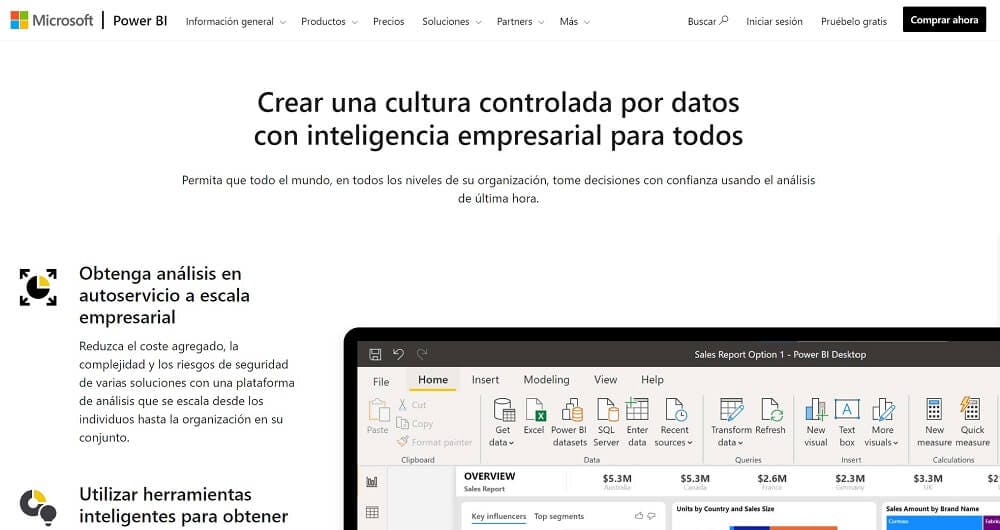
Task: Click the Transform data icon
Action: 731,410
